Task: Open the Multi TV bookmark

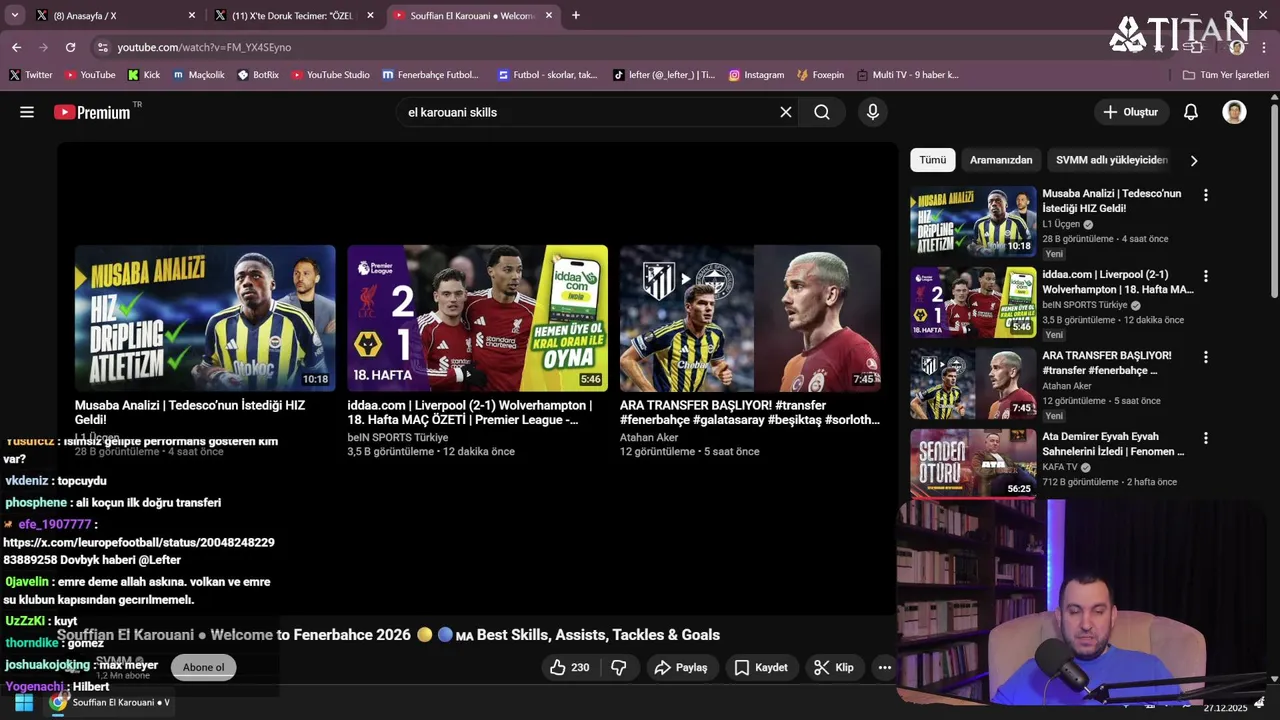Action: 907,75
